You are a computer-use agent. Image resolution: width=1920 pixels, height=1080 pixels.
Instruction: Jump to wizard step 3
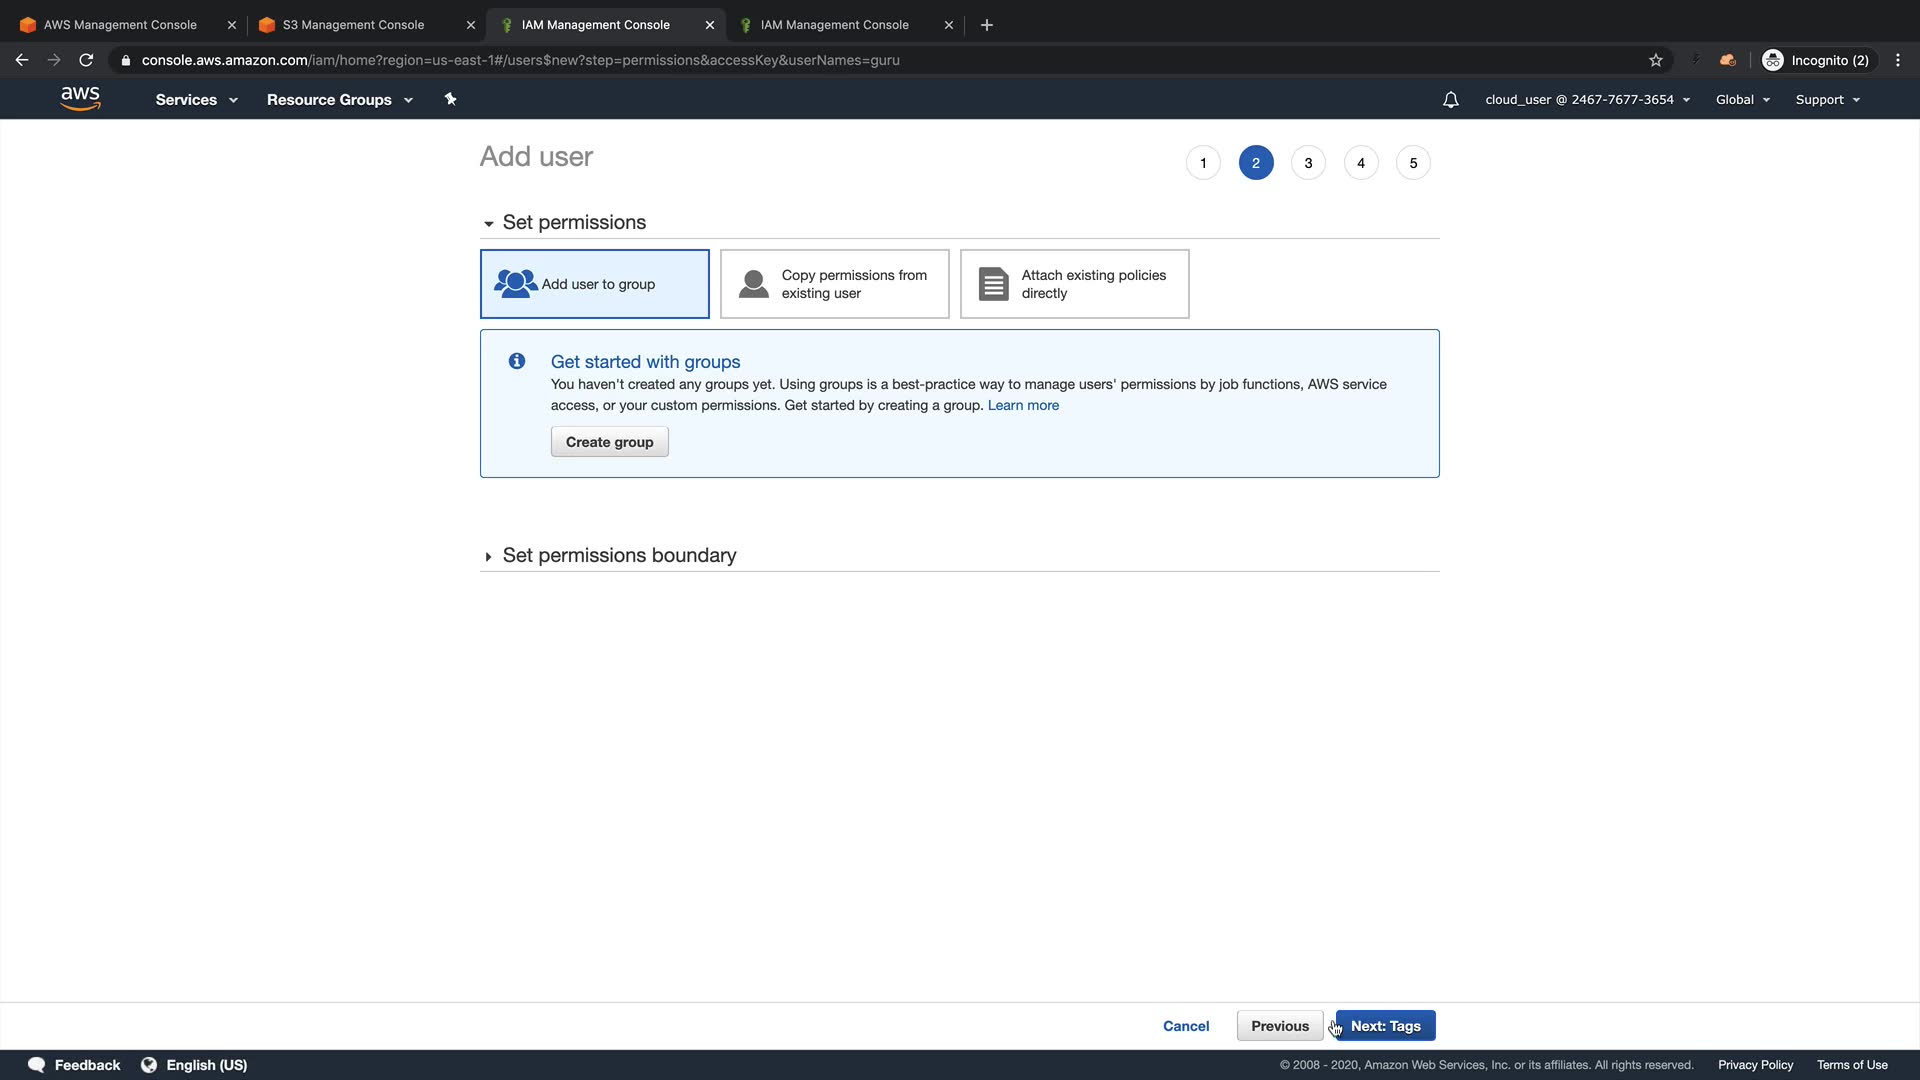1308,163
